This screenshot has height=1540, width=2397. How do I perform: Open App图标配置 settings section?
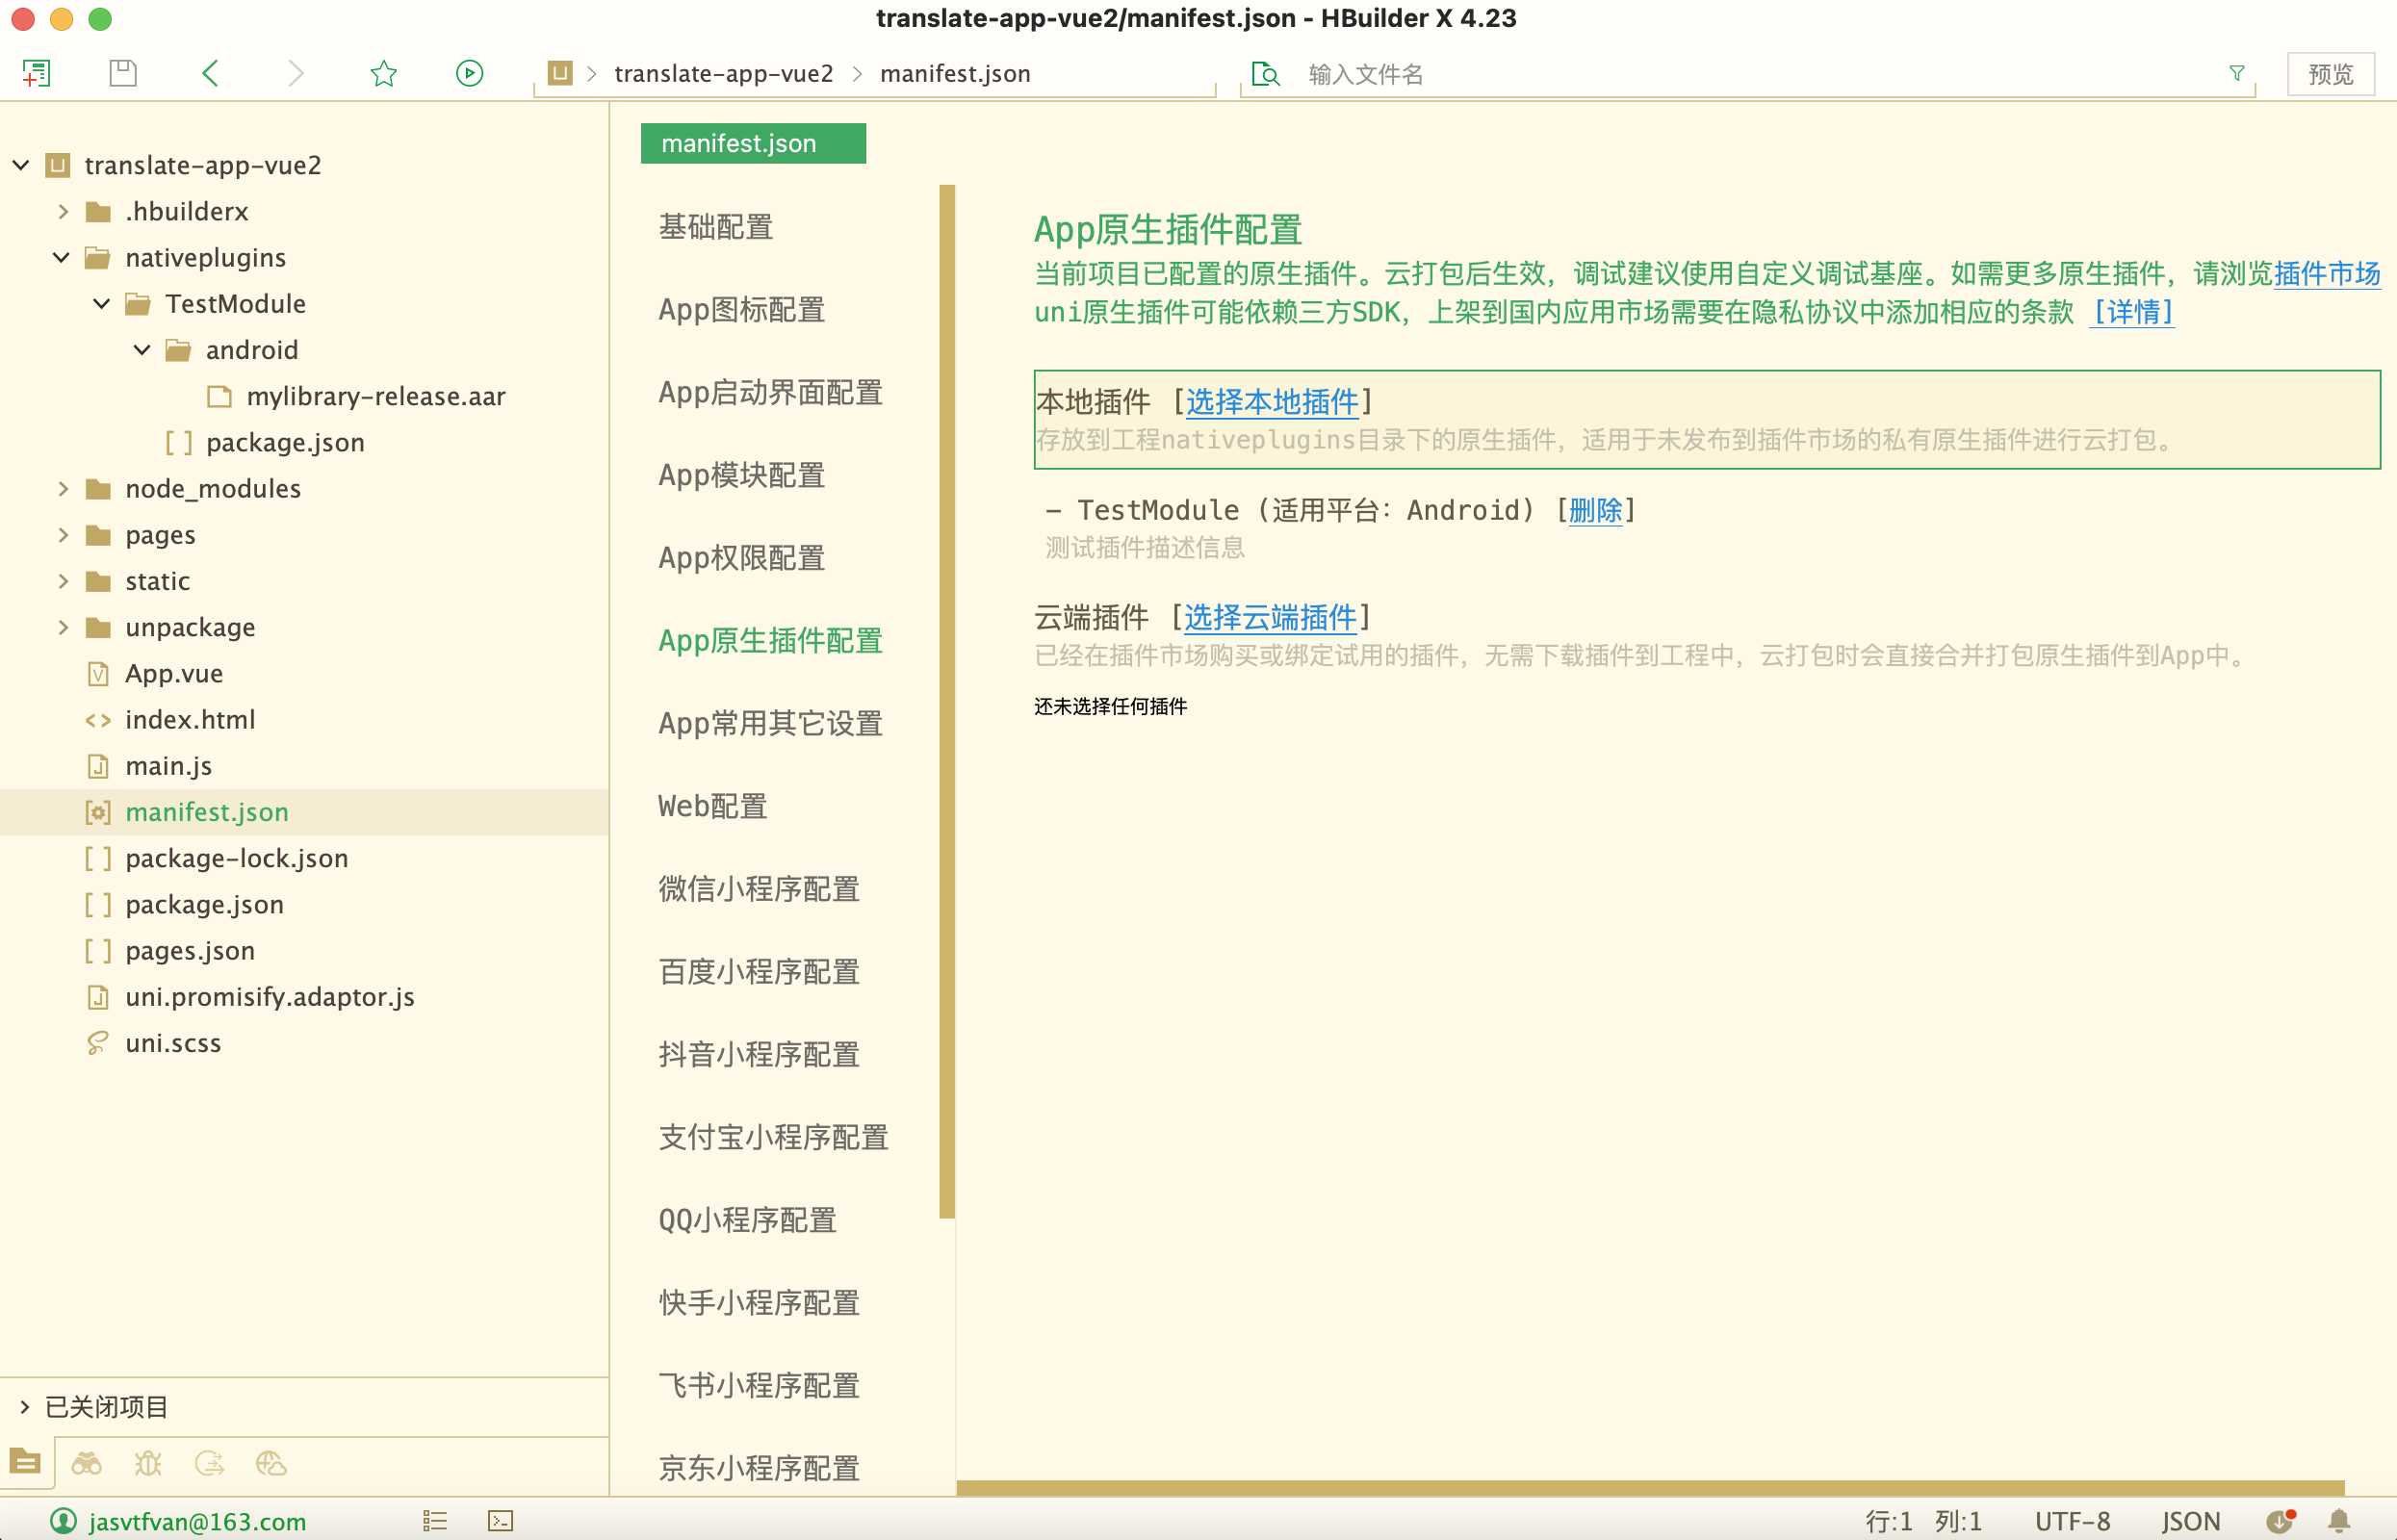741,310
